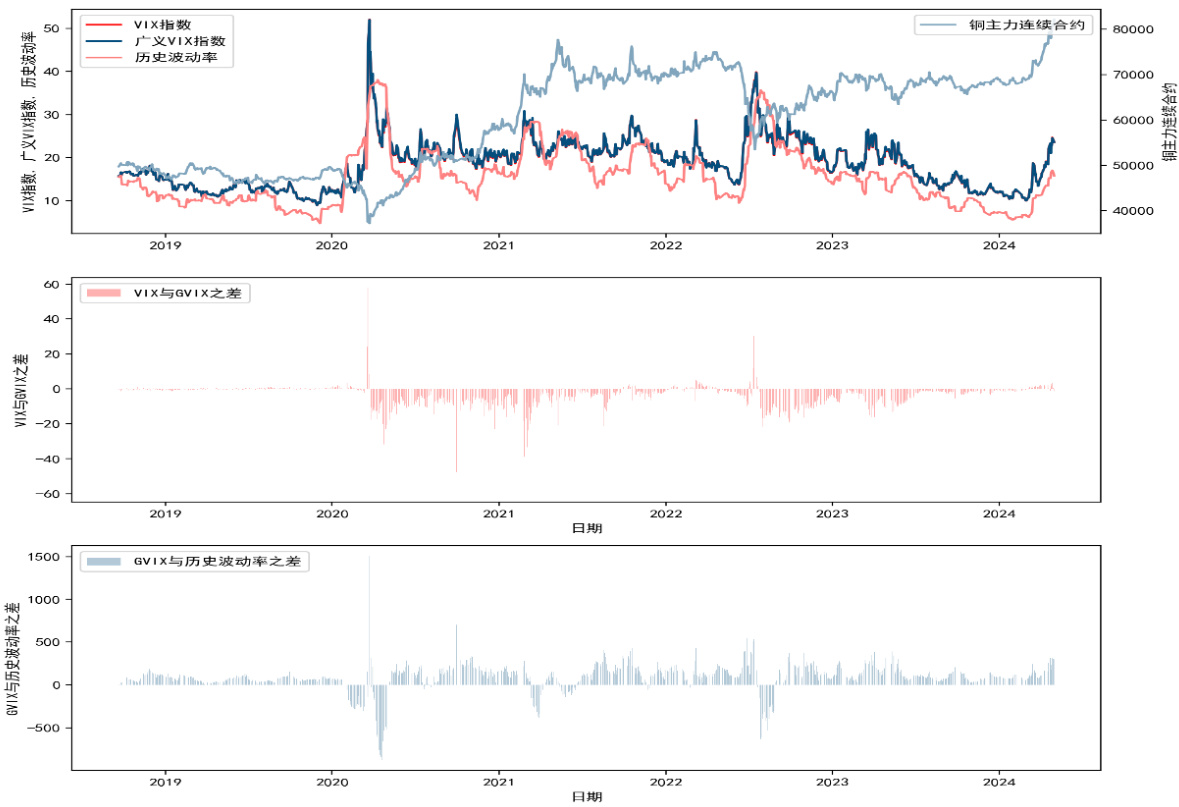Click the 日期 label under the middle chart
The image size is (1179, 807).
point(586,528)
